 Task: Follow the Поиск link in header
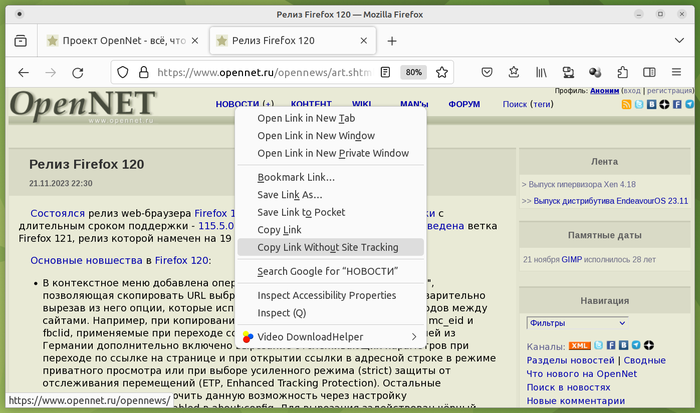pyautogui.click(x=515, y=104)
